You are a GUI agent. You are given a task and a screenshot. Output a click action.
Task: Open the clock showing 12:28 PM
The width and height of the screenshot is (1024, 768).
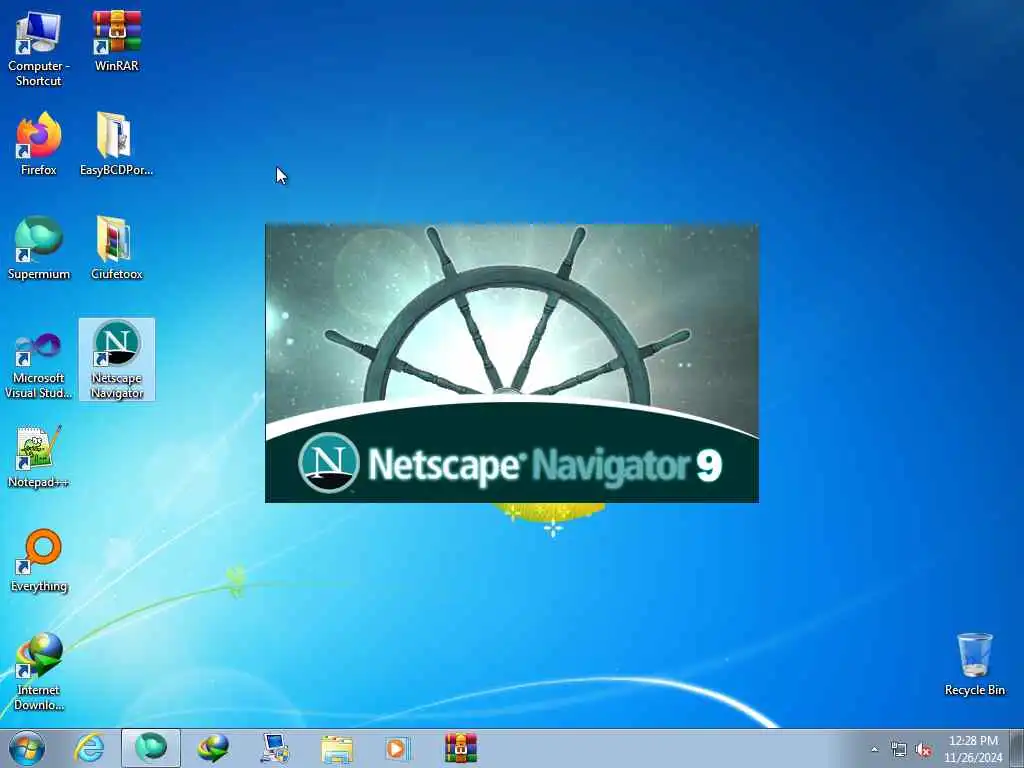click(x=973, y=748)
